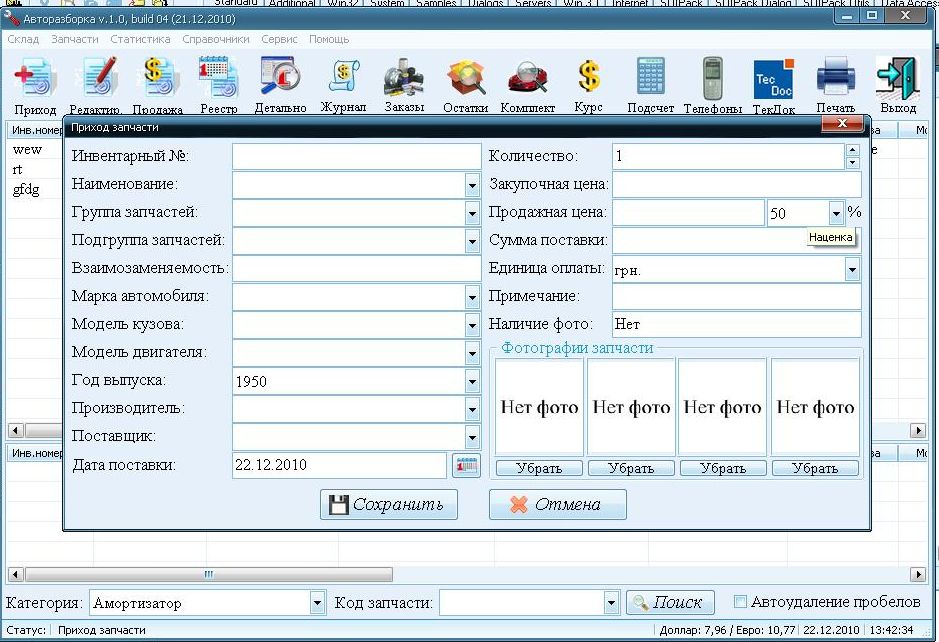The image size is (939, 642).
Task: Increase Количество with the up spinner arrow
Action: pos(852,151)
